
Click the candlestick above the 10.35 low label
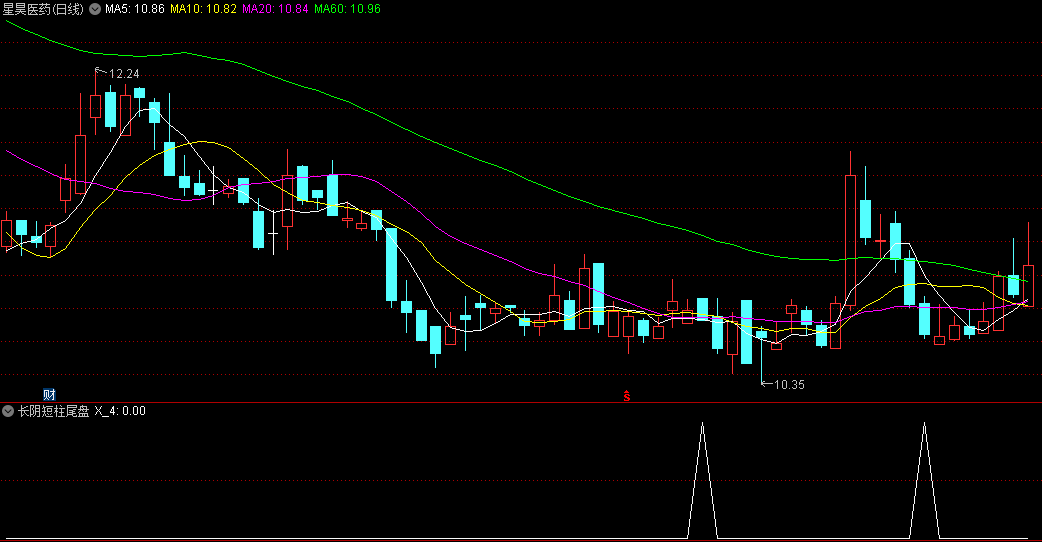point(762,335)
